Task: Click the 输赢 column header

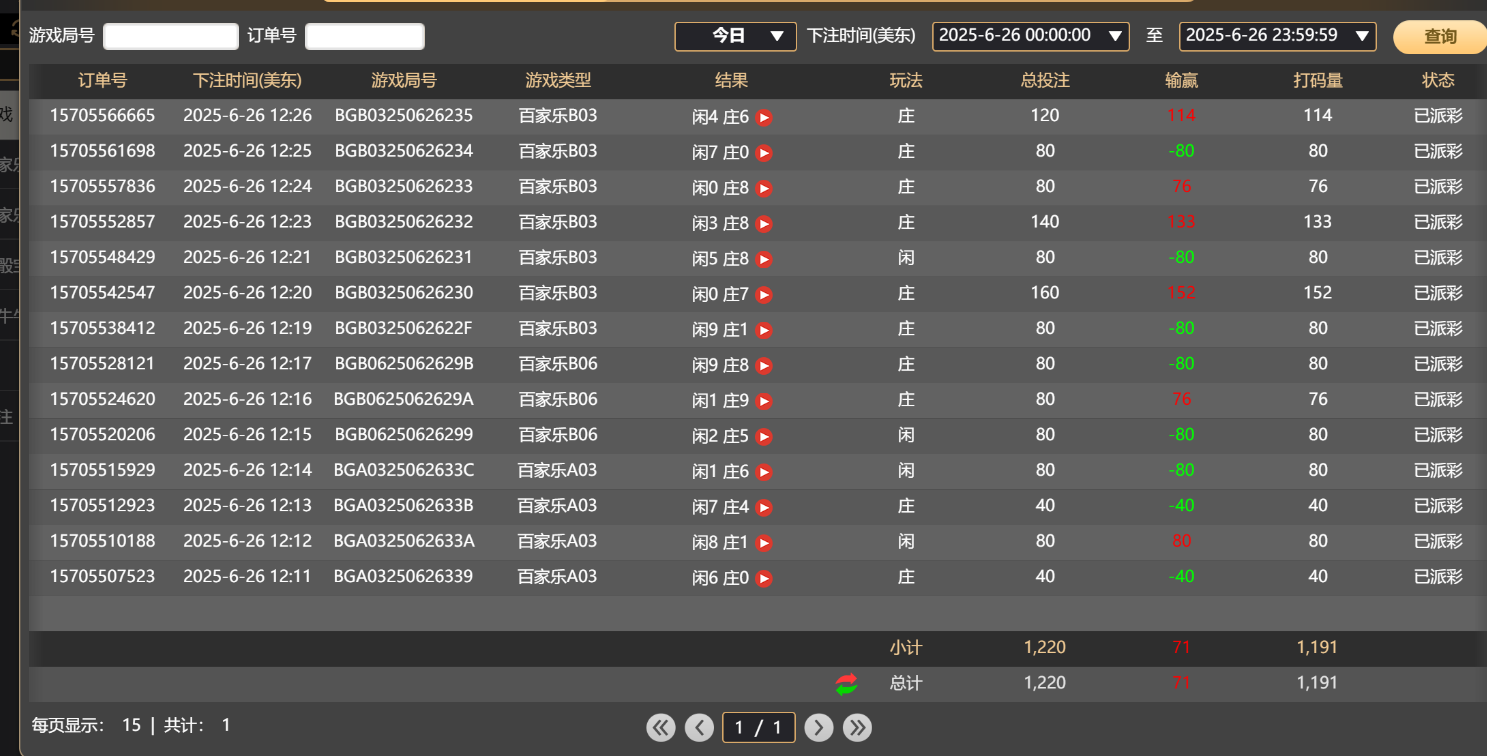Action: click(x=1181, y=81)
